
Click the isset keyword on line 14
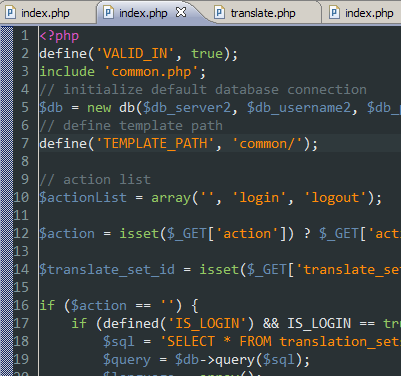219,270
